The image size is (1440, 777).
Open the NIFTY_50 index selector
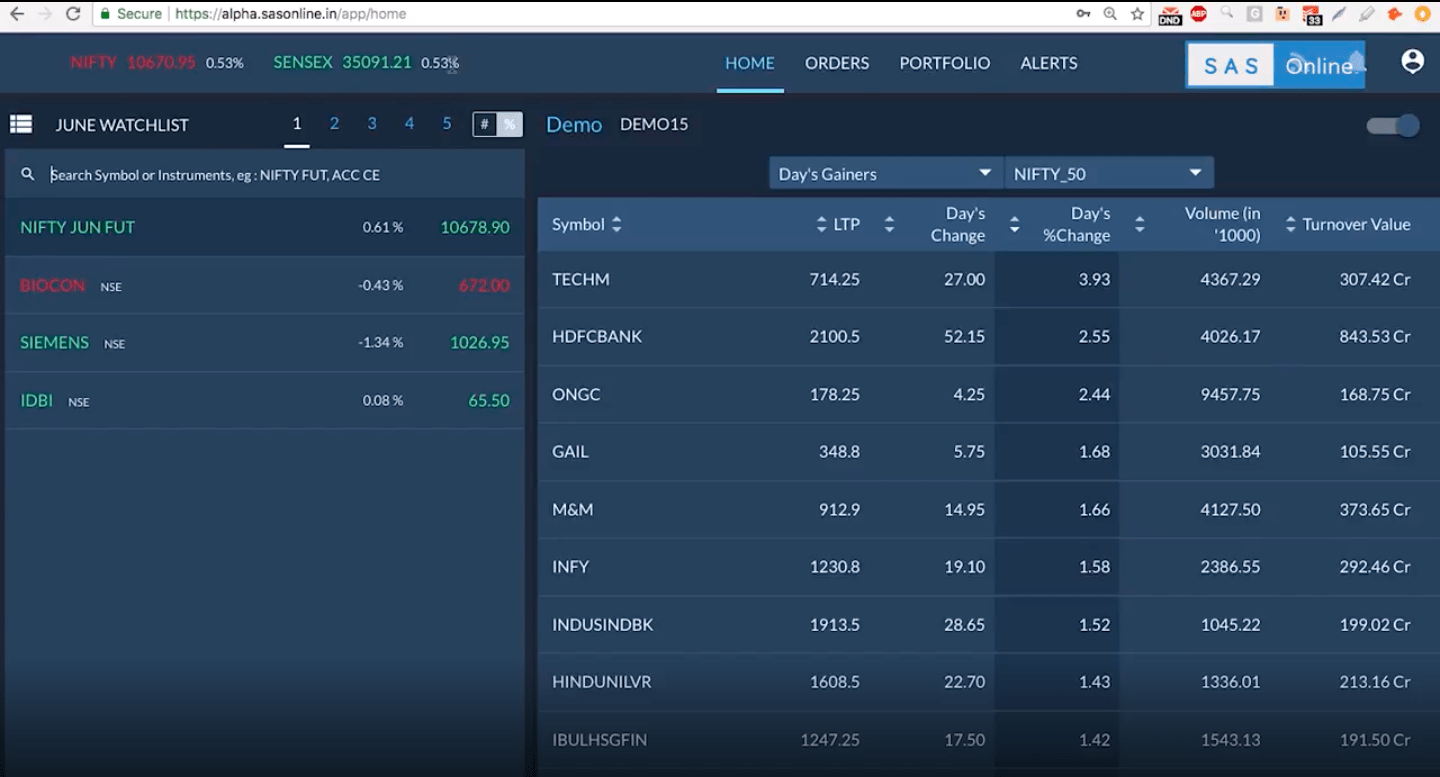coord(1108,172)
